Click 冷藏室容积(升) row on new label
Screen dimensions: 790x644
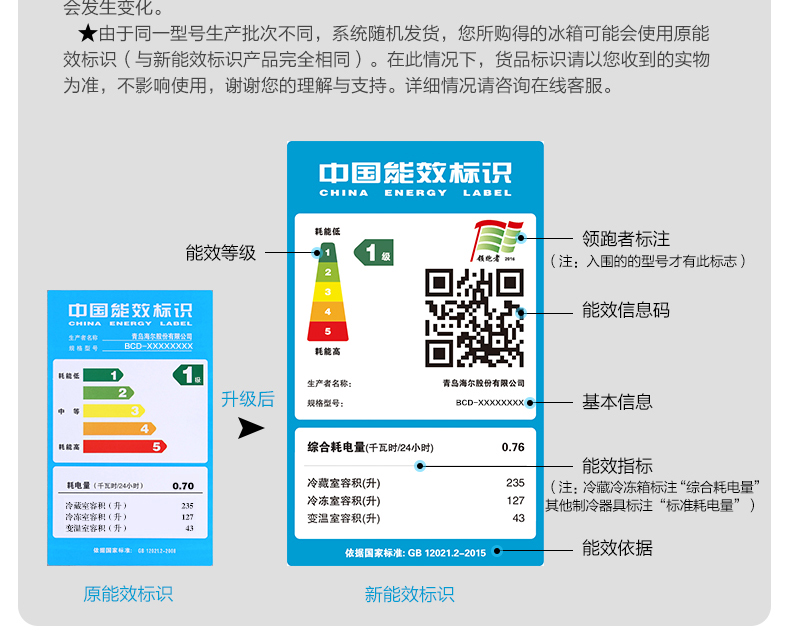(416, 483)
